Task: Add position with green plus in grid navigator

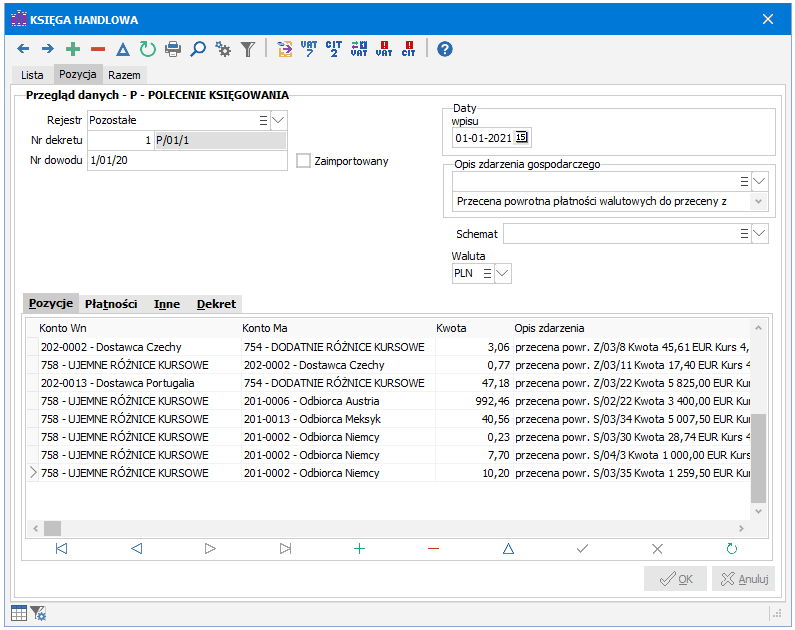Action: tap(359, 548)
